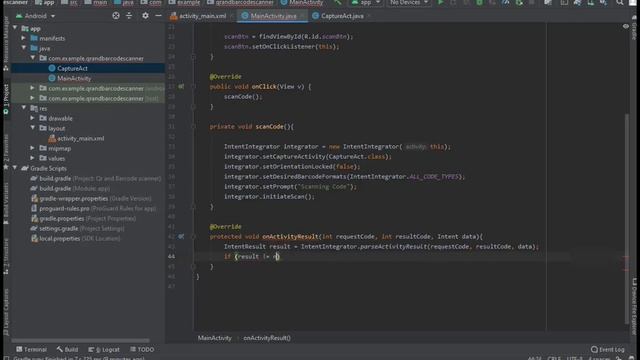Open Search Everywhere magnifier icon
This screenshot has width=640, height=360.
tap(620, 2)
